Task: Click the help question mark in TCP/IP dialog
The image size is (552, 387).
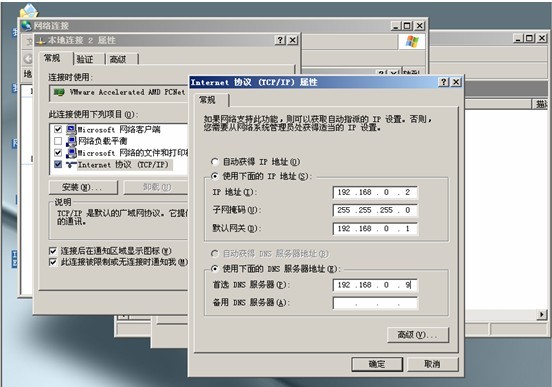Action: [444, 82]
